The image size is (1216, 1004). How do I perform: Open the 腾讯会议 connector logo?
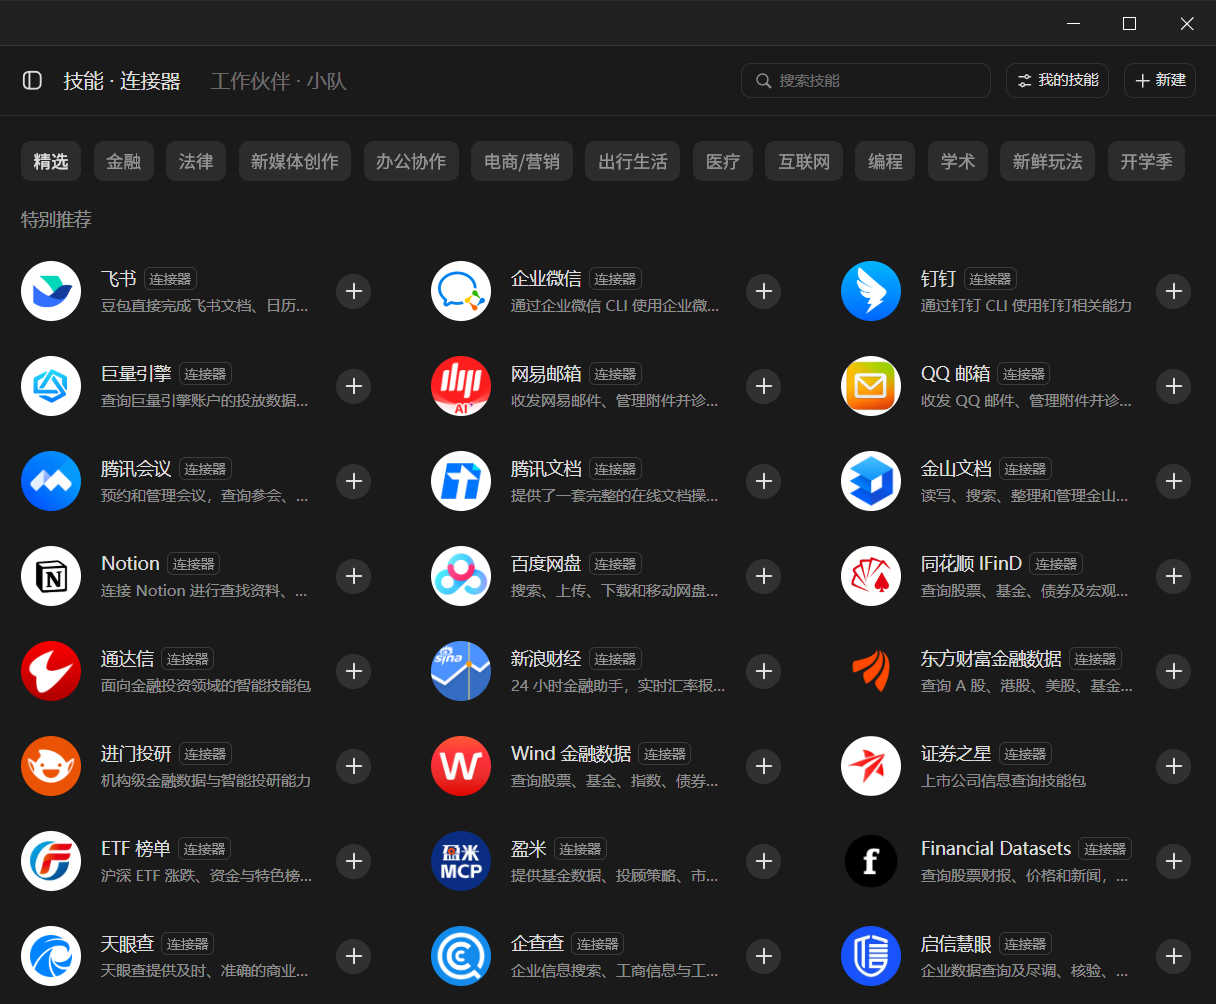click(x=51, y=481)
